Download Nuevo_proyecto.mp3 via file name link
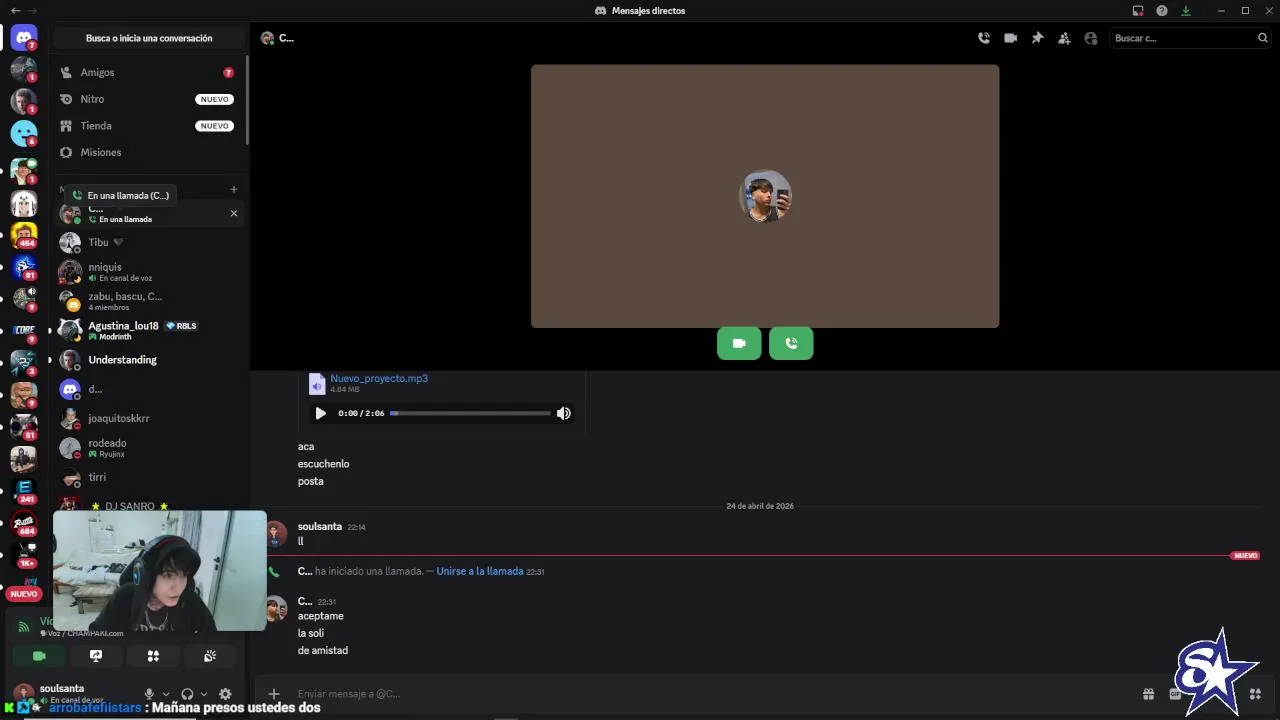The image size is (1280, 720). [379, 378]
